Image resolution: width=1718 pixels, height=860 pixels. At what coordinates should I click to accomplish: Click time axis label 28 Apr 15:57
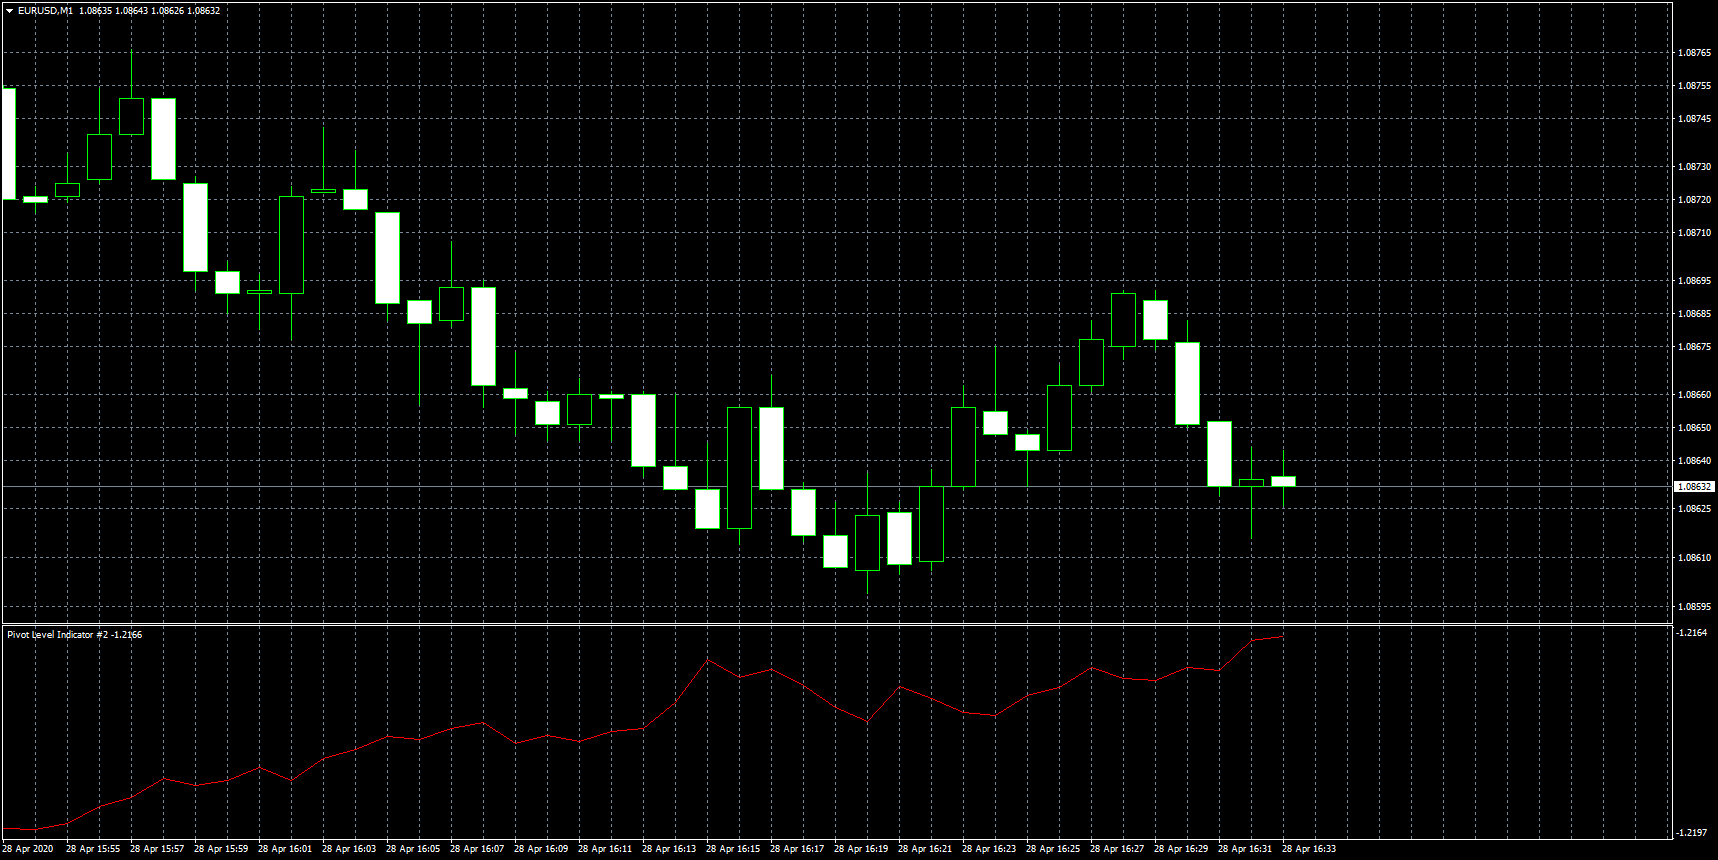coord(157,849)
